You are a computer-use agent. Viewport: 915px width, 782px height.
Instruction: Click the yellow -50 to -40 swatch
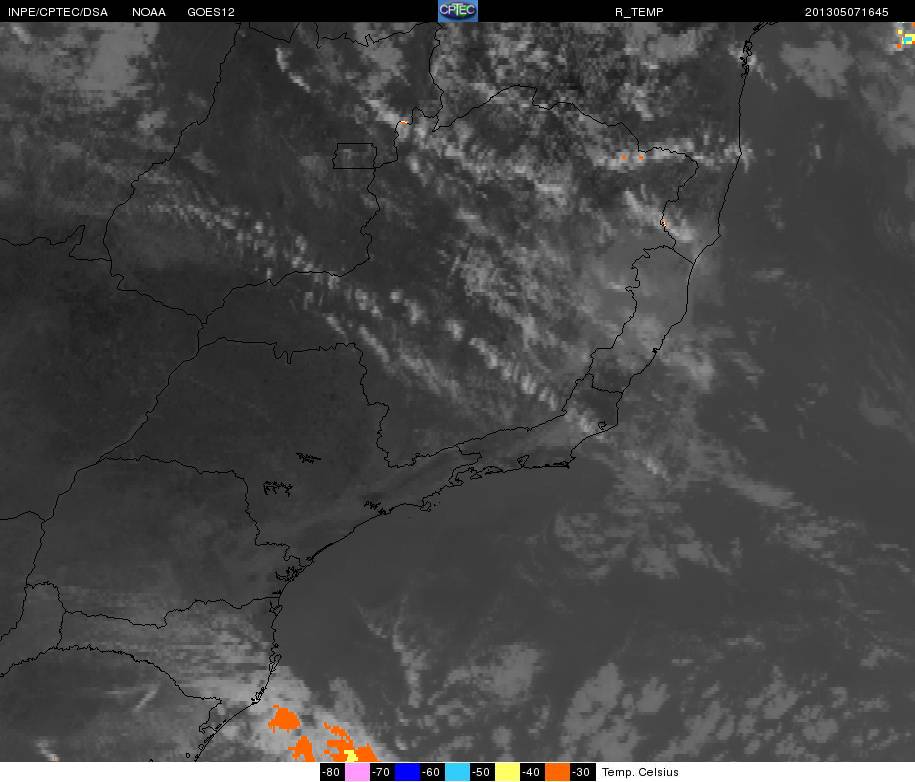pyautogui.click(x=508, y=772)
